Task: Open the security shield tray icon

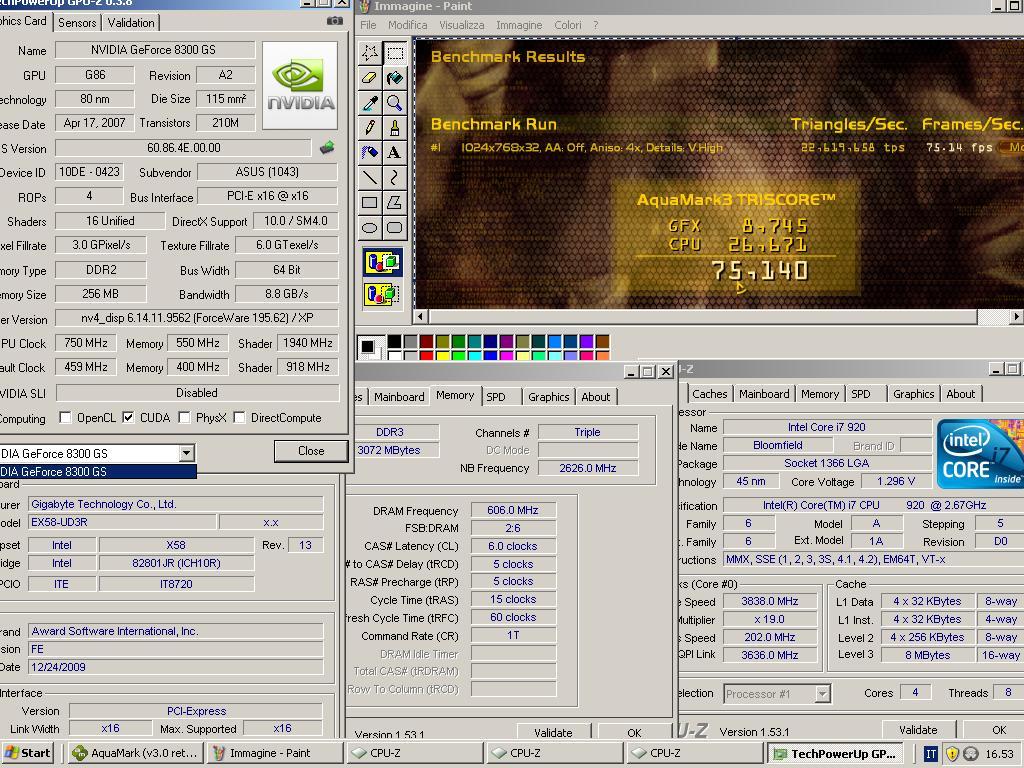Action: click(x=952, y=754)
